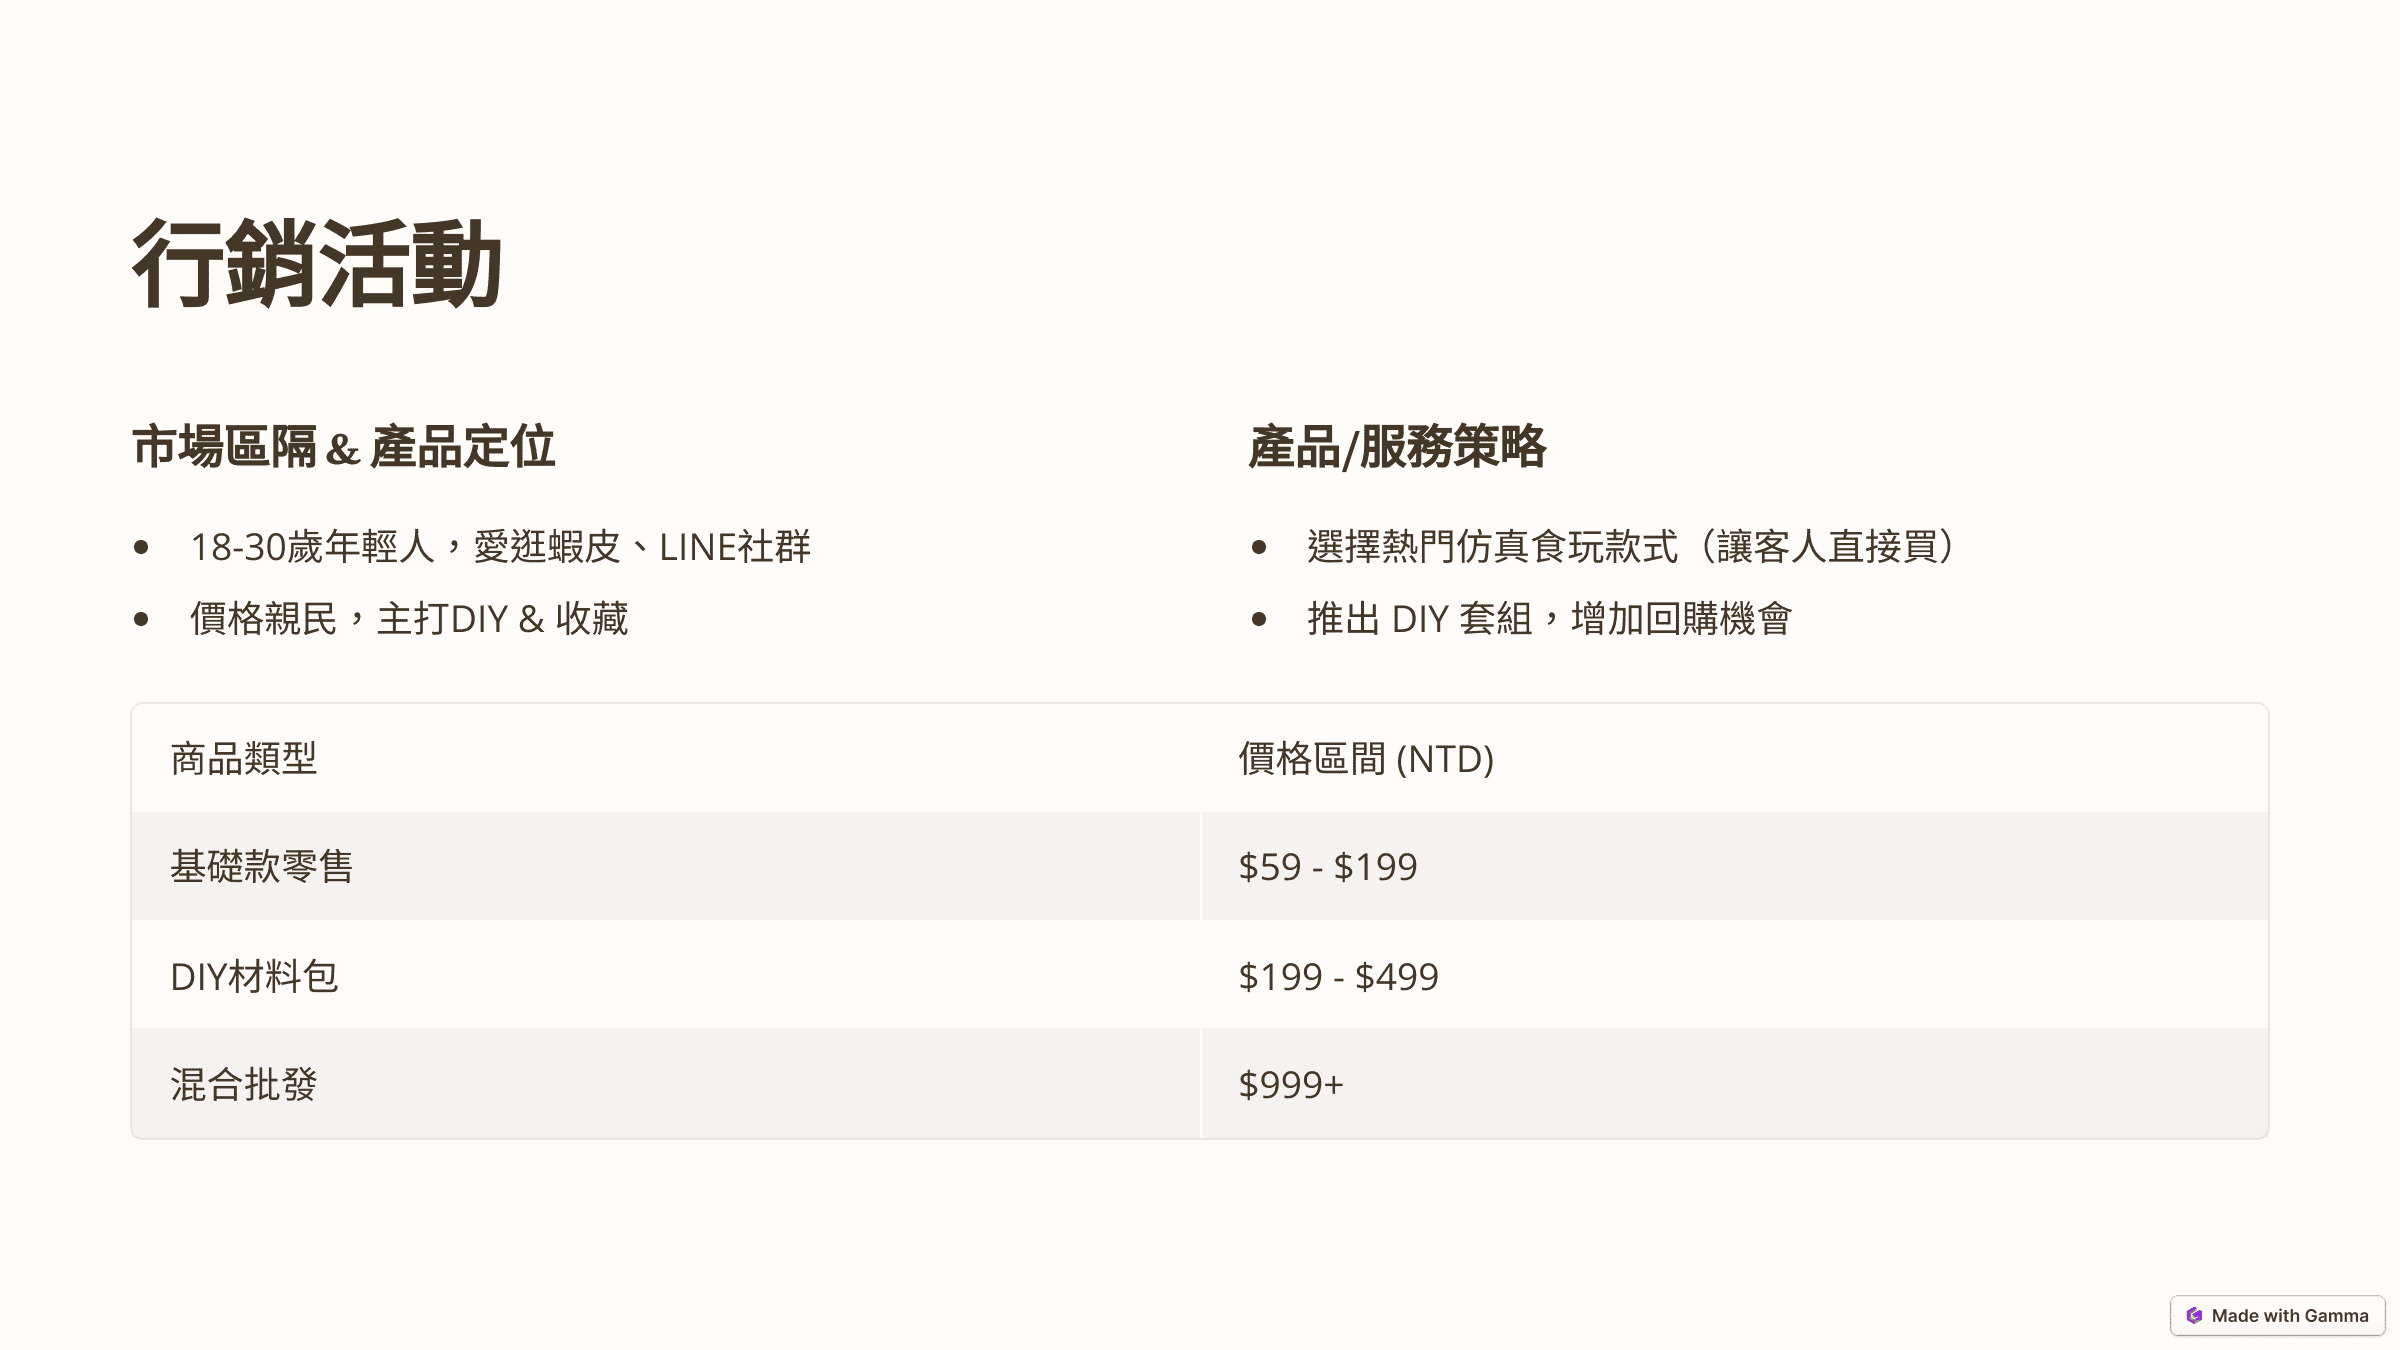Image resolution: width=2400 pixels, height=1350 pixels.
Task: Click the 混合批發 table cell
Action: pyautogui.click(x=244, y=1085)
